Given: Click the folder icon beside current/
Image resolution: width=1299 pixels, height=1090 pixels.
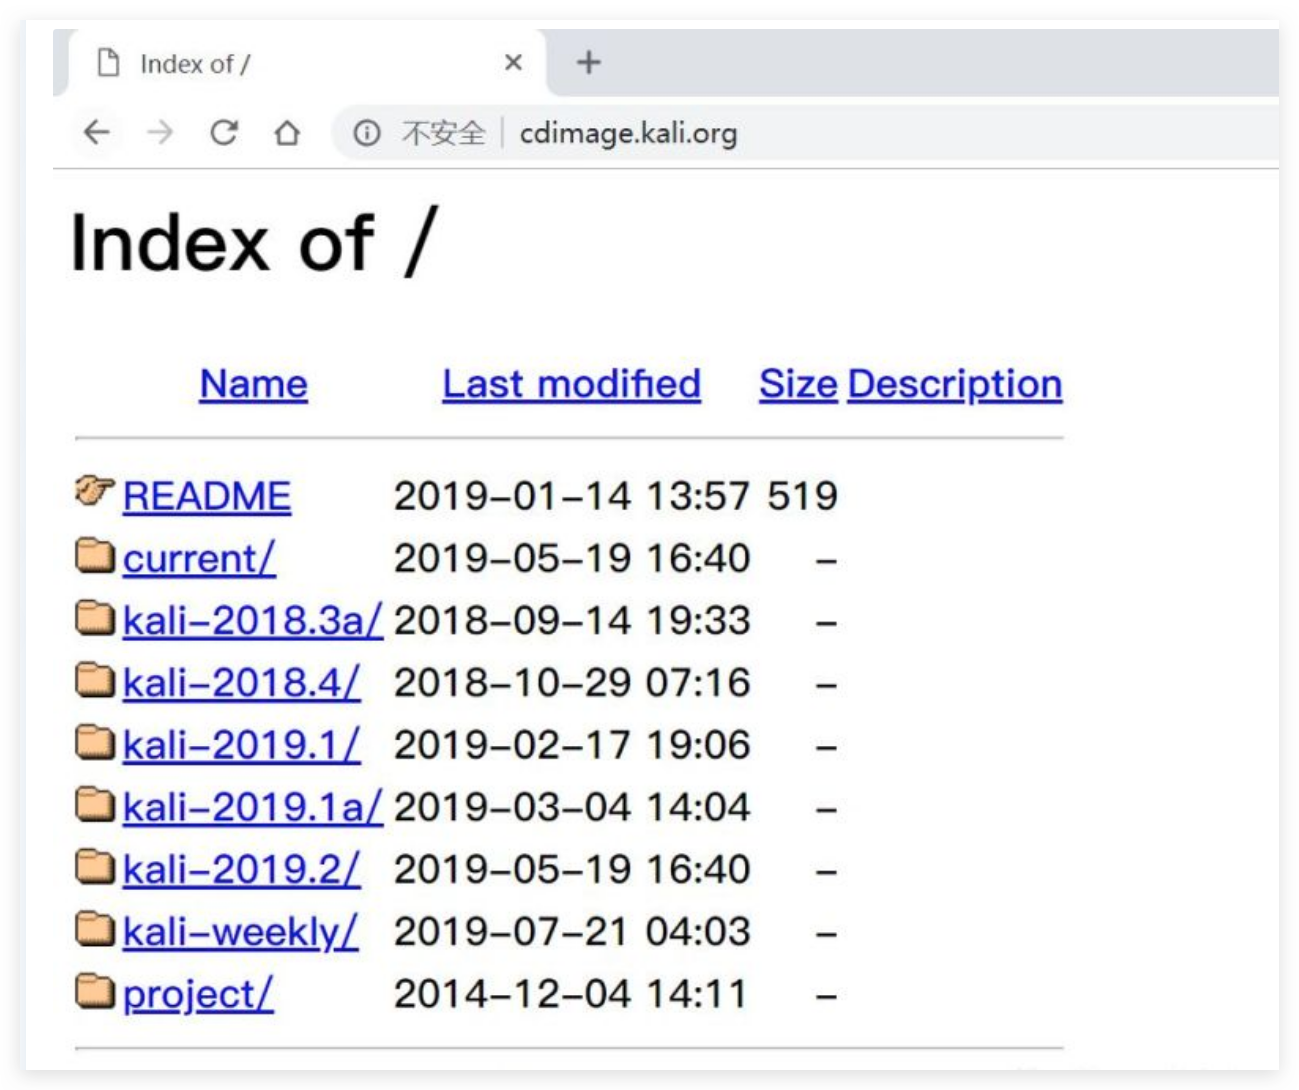Looking at the screenshot, I should (95, 555).
